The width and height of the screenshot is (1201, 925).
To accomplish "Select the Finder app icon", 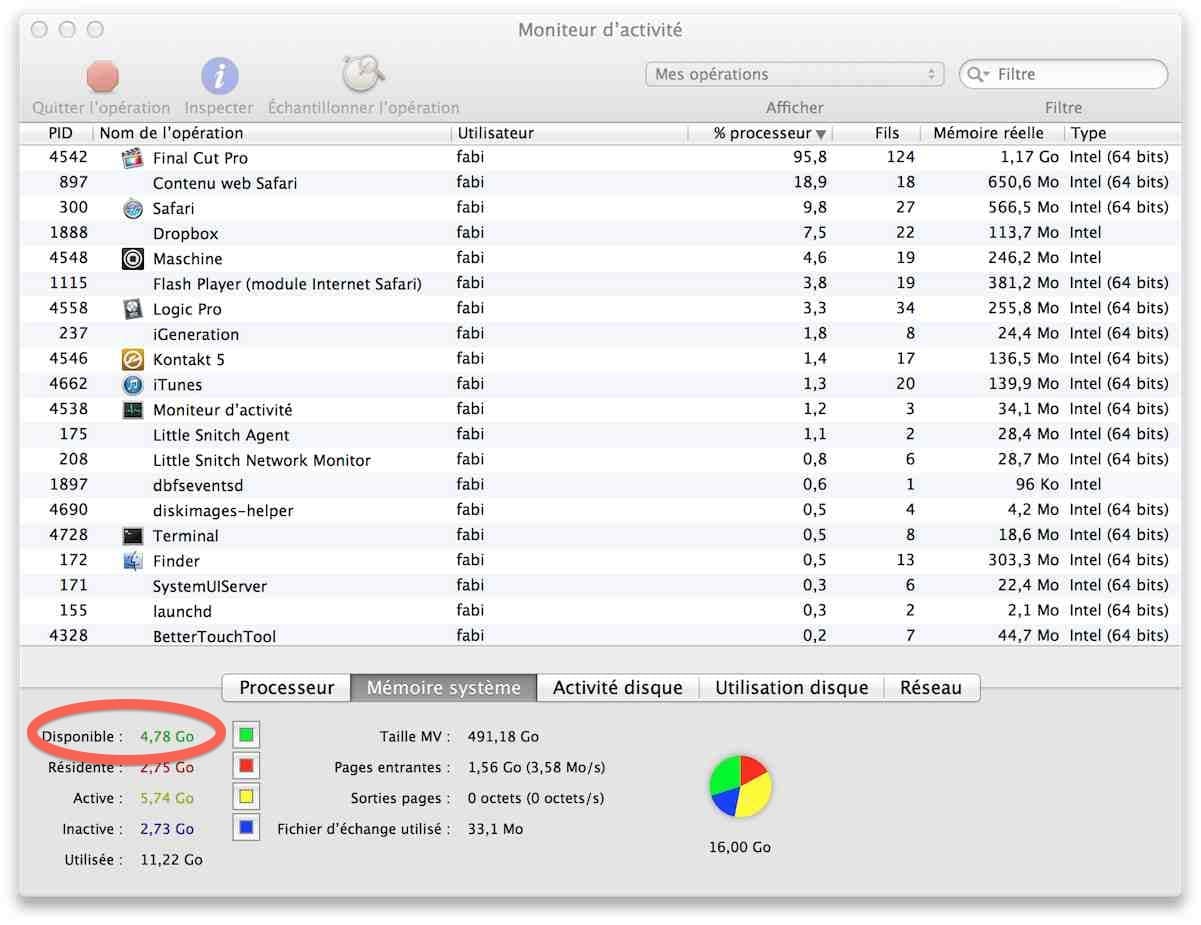I will point(132,561).
